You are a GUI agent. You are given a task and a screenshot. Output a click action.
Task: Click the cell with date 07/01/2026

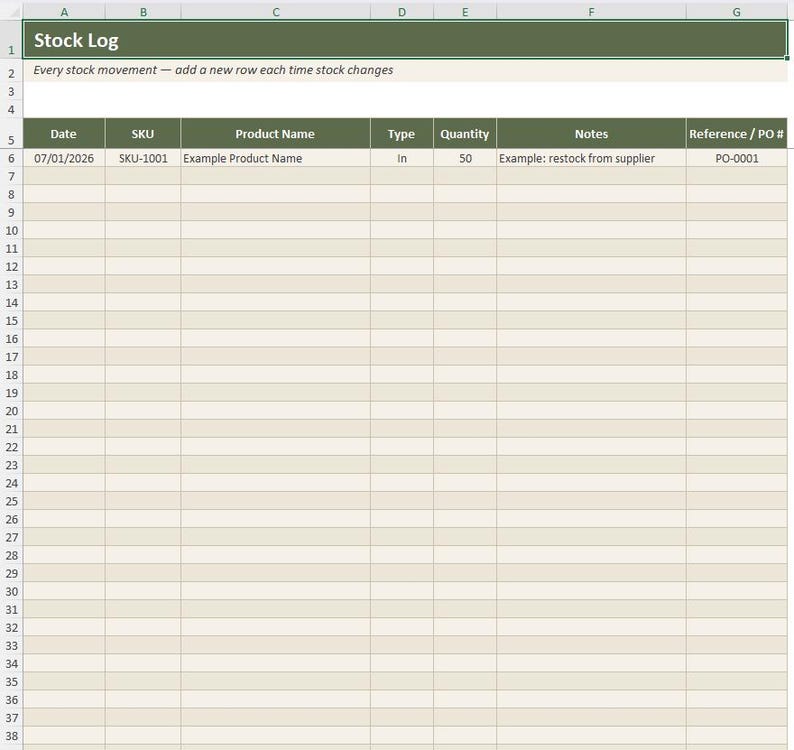tap(64, 158)
